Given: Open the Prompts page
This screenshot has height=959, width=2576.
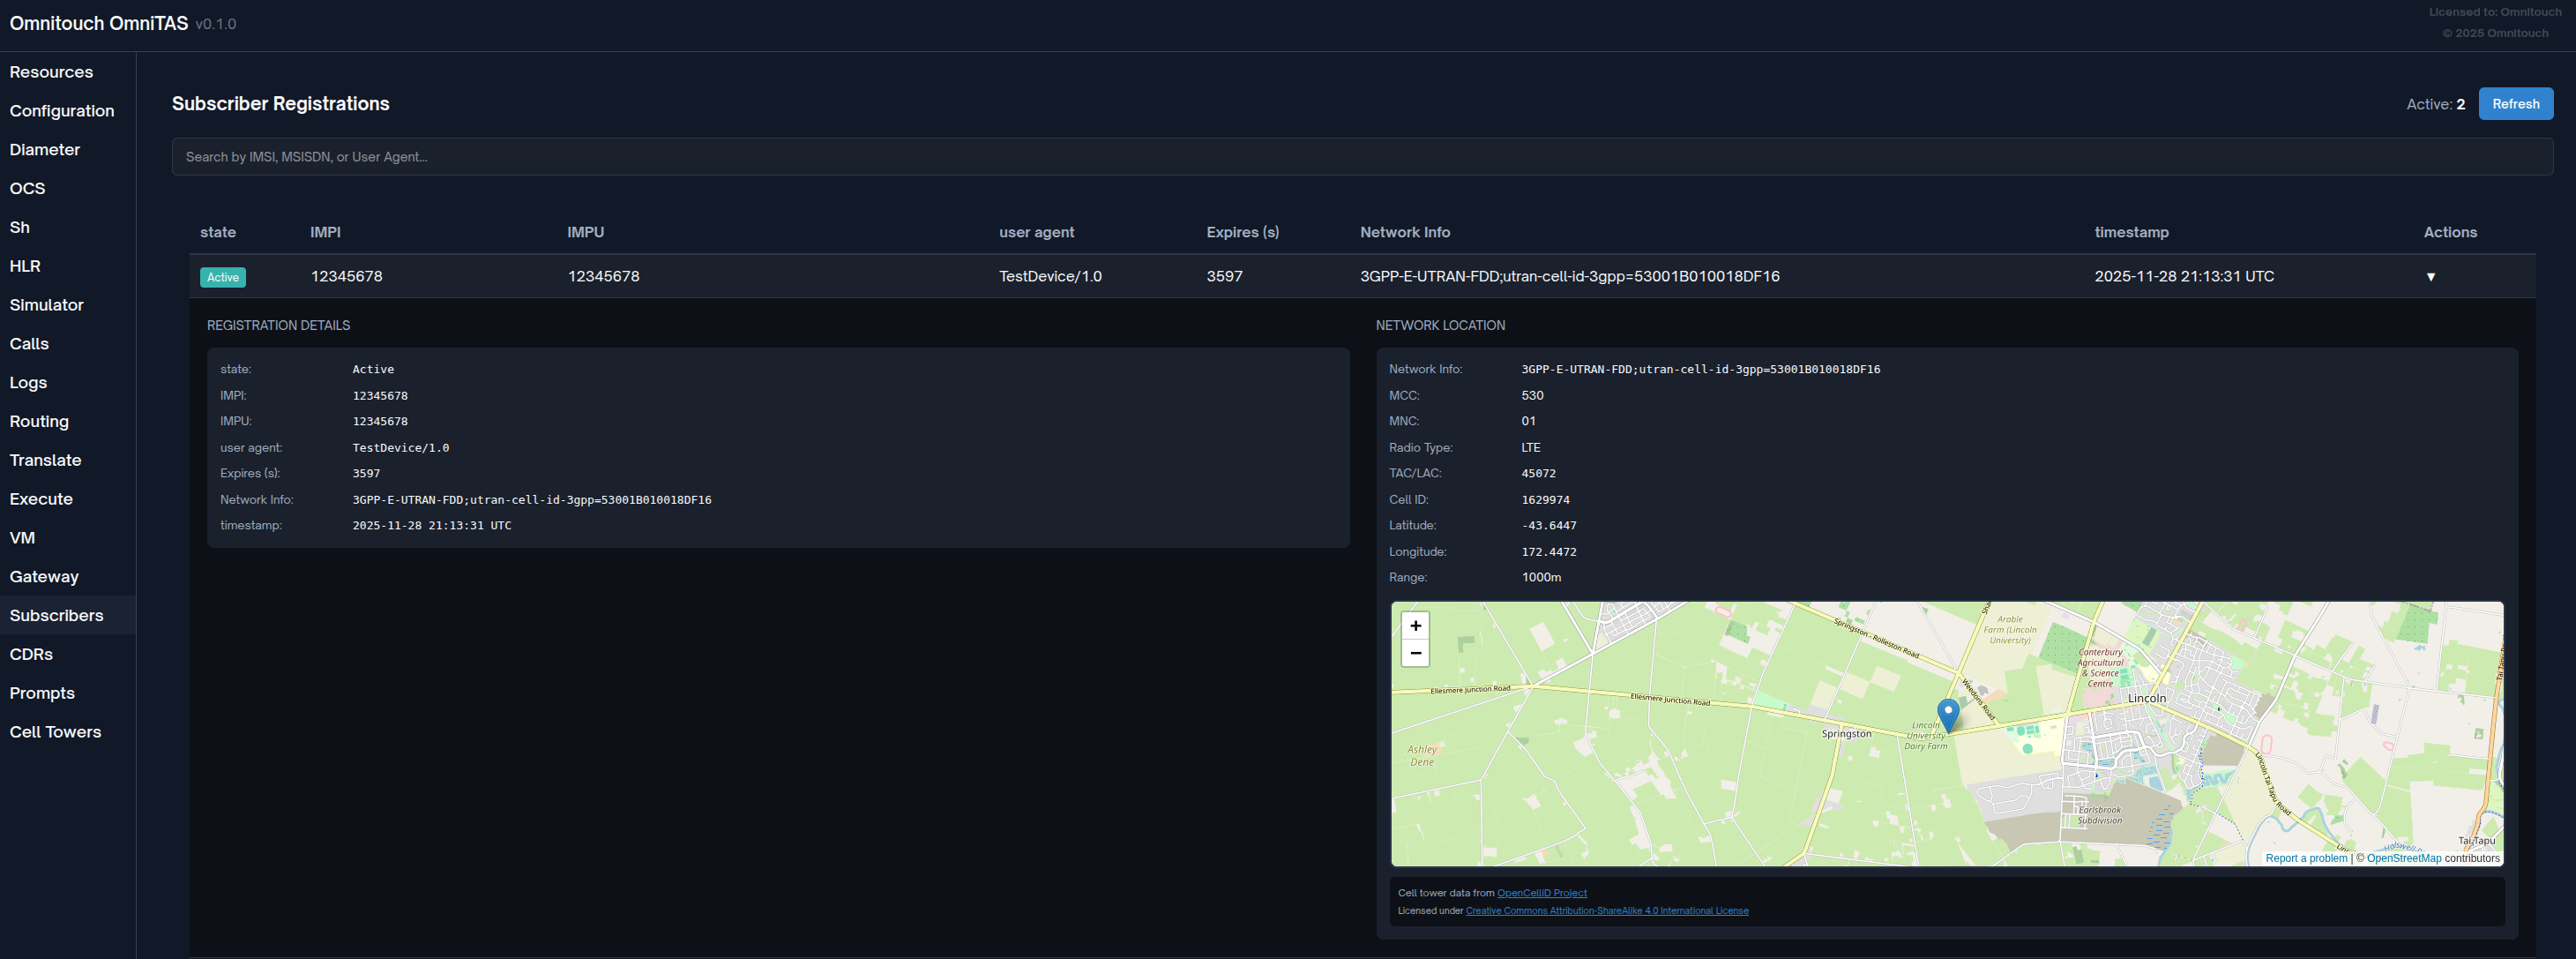Looking at the screenshot, I should tap(42, 693).
